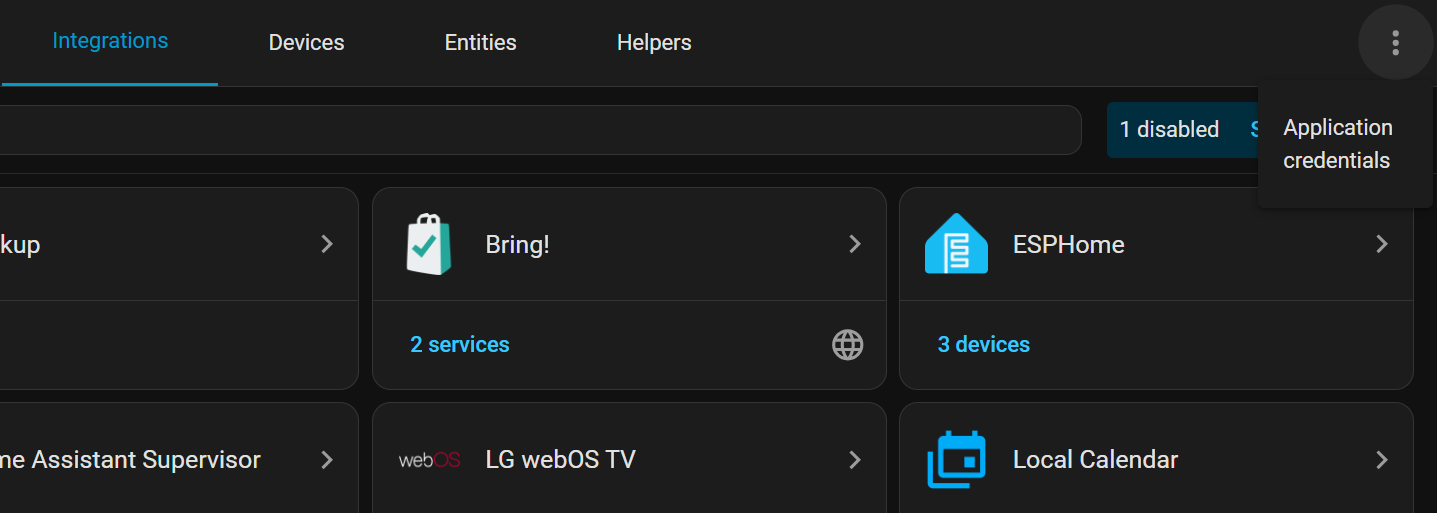Open the 2 services link

[x=459, y=345]
